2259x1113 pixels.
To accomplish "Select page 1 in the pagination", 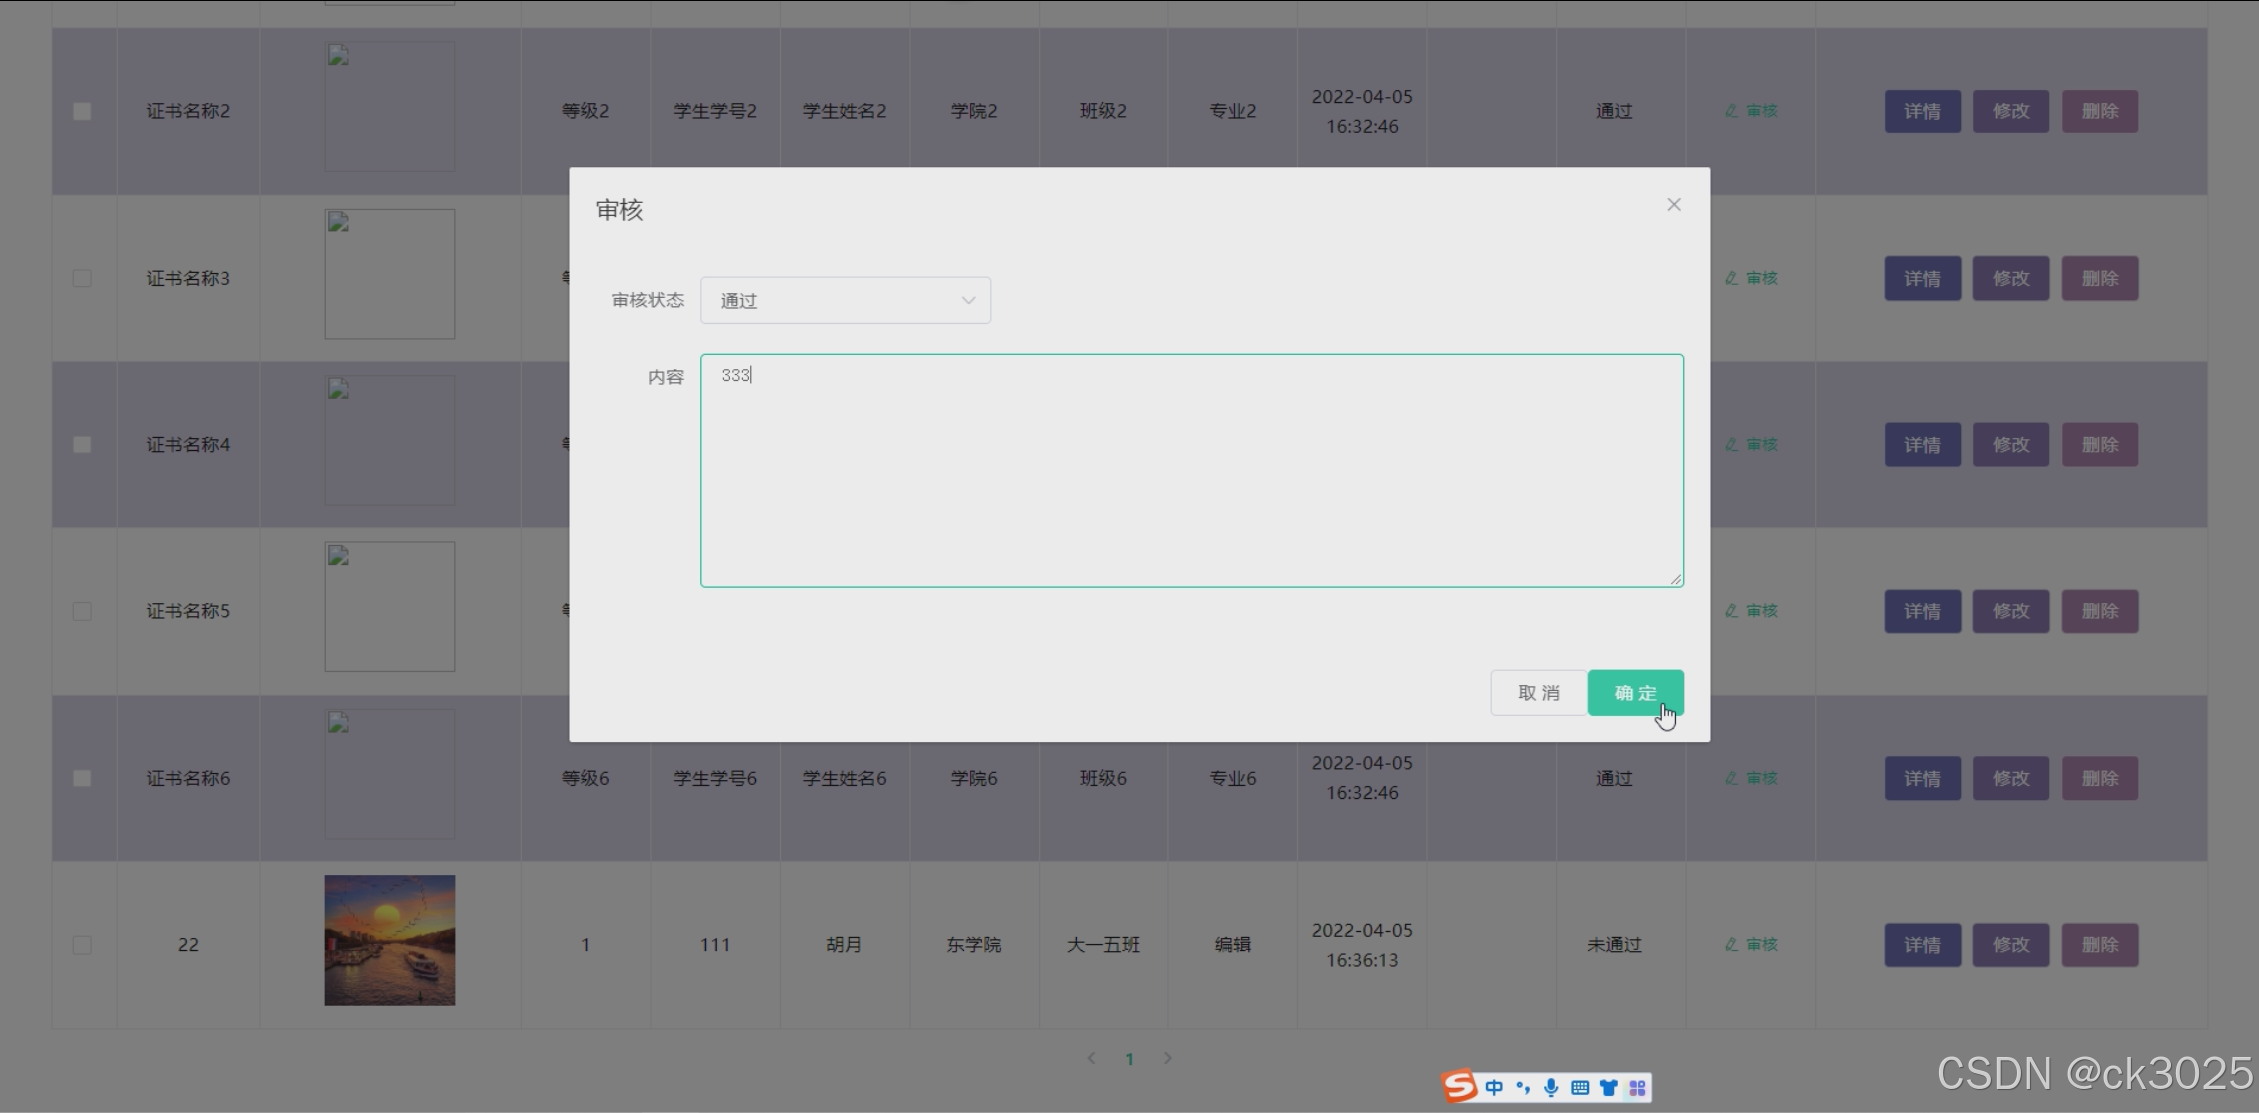I will pos(1129,1059).
